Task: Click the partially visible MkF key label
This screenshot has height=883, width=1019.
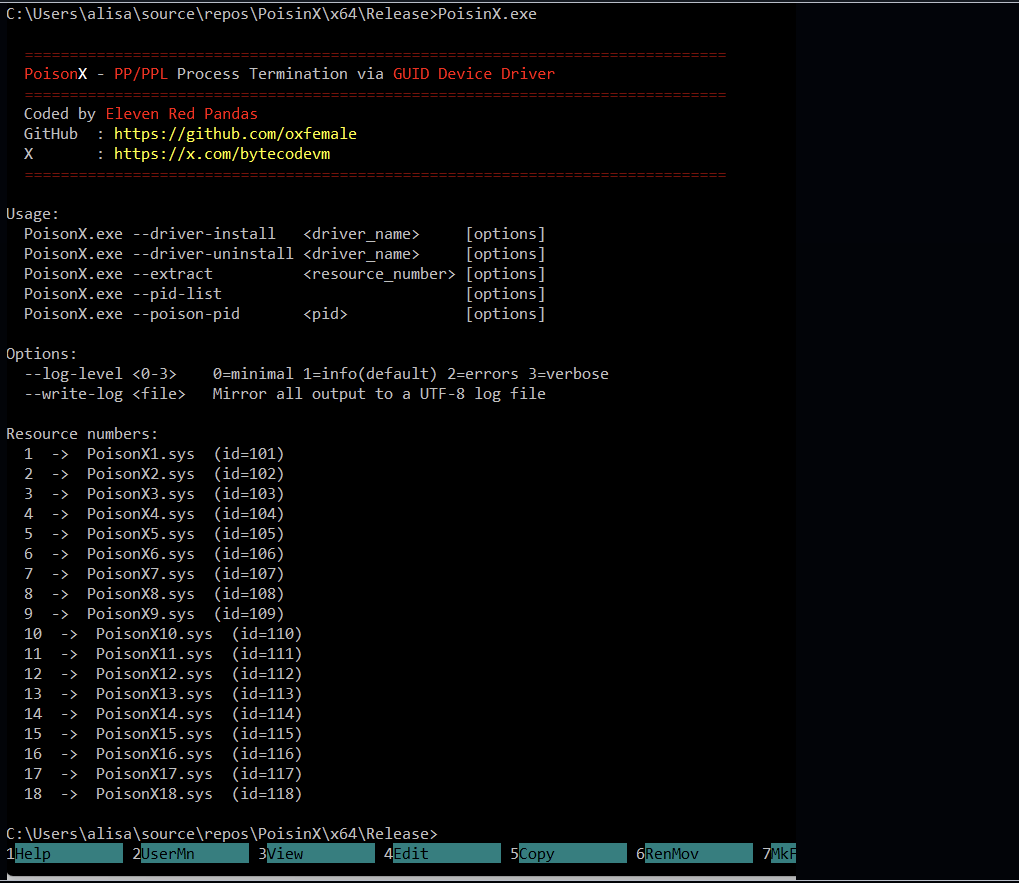Action: tap(783, 854)
